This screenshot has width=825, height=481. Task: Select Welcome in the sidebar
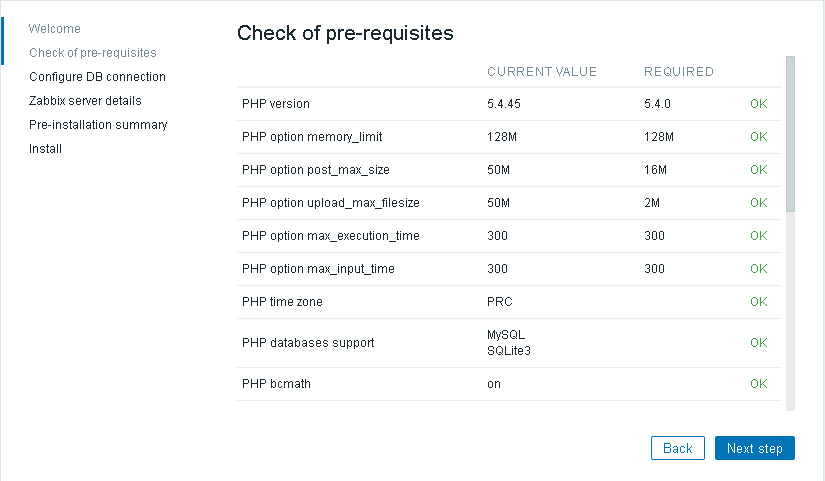pyautogui.click(x=55, y=29)
